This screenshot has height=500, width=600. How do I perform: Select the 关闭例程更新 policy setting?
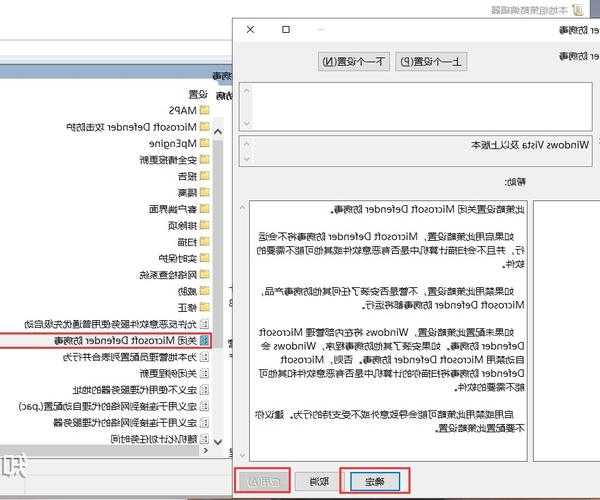tap(160, 373)
